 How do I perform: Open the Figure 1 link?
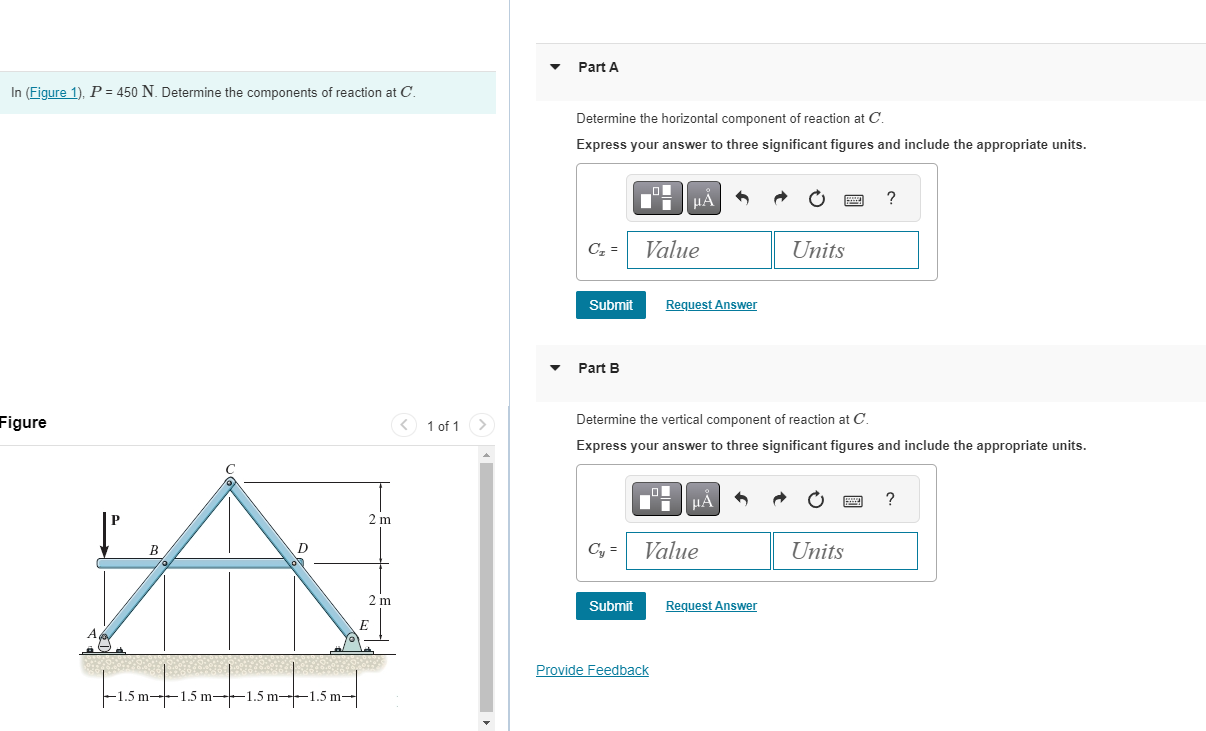coord(51,92)
